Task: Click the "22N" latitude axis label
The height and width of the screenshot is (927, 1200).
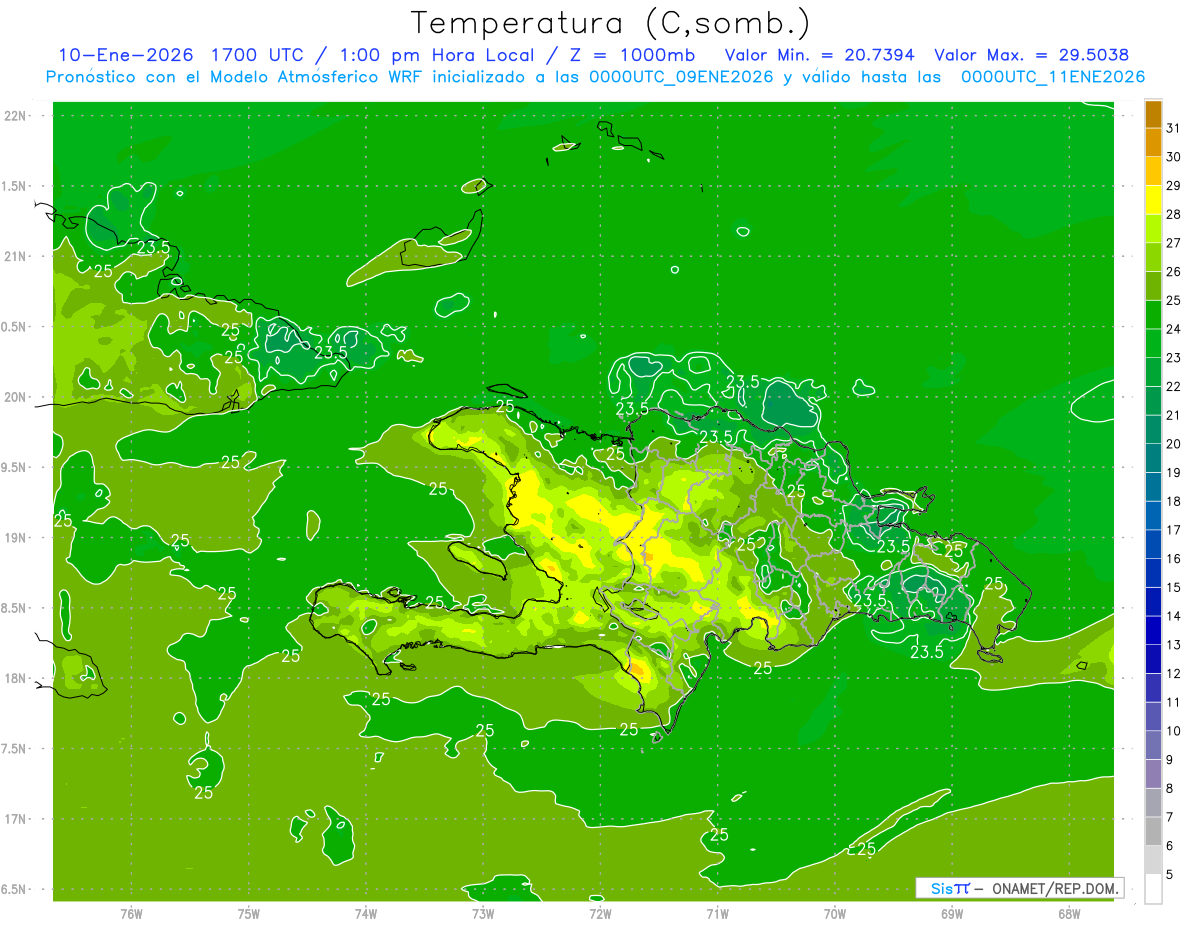Action: [14, 116]
